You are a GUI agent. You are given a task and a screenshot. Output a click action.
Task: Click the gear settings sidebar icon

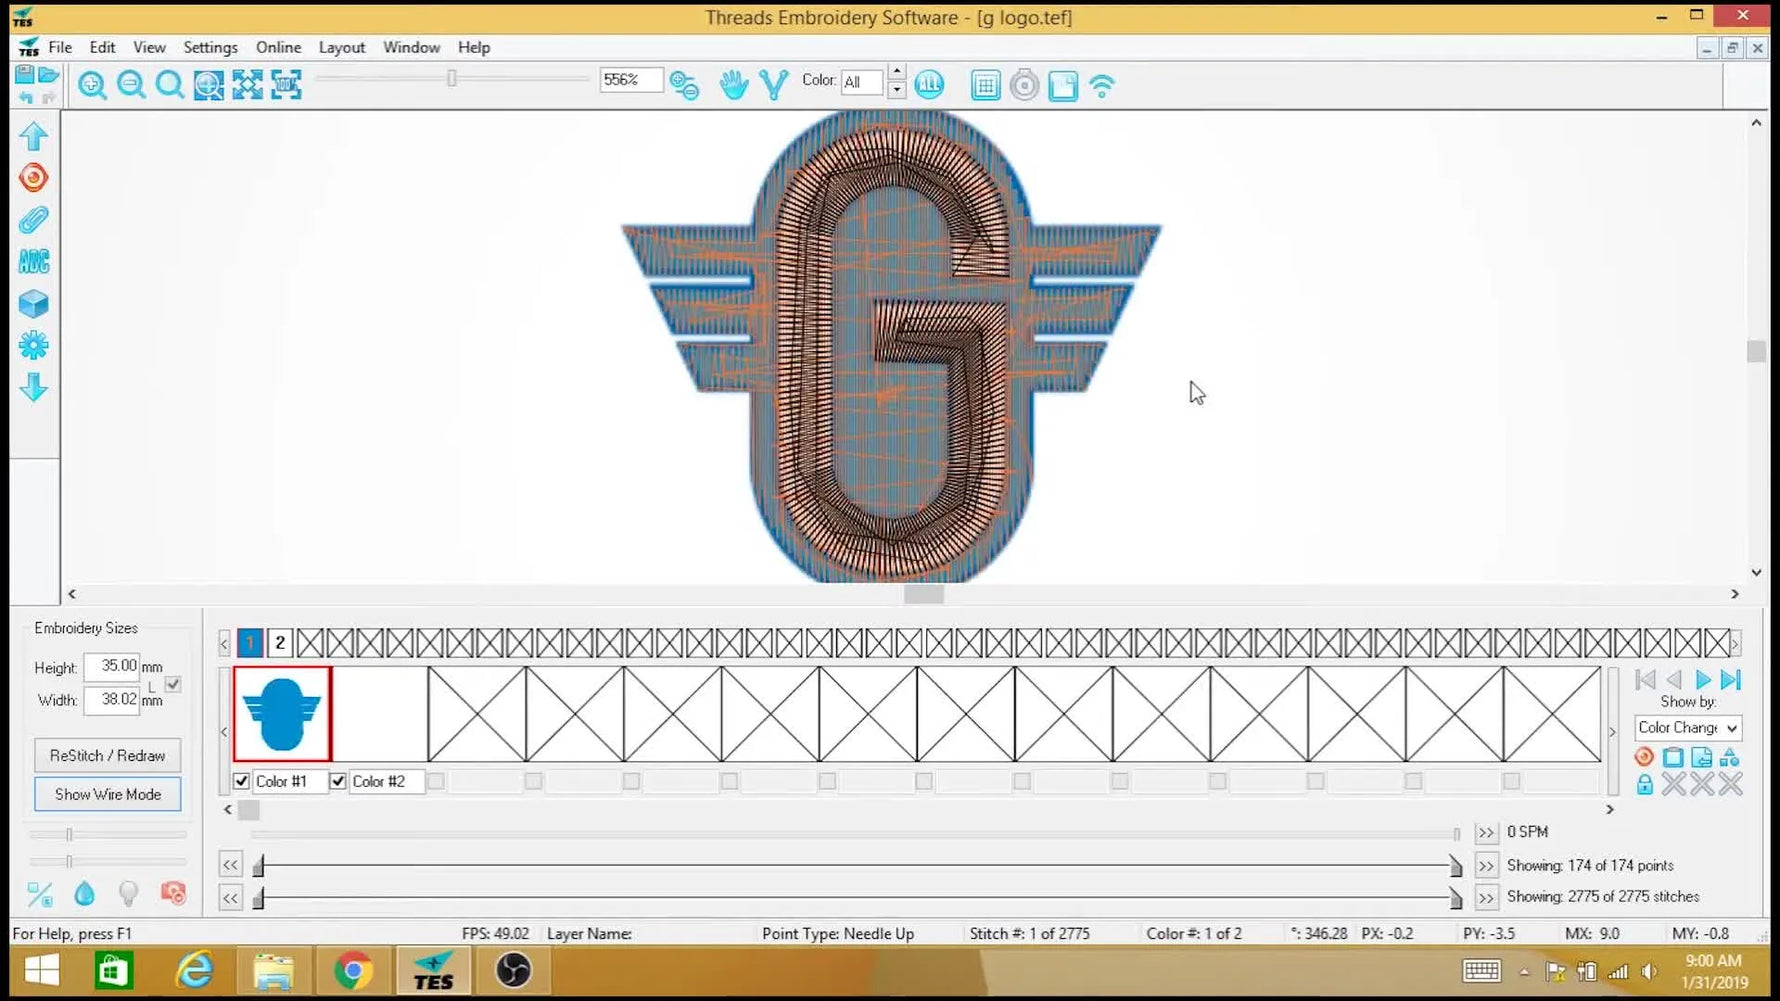coord(34,346)
